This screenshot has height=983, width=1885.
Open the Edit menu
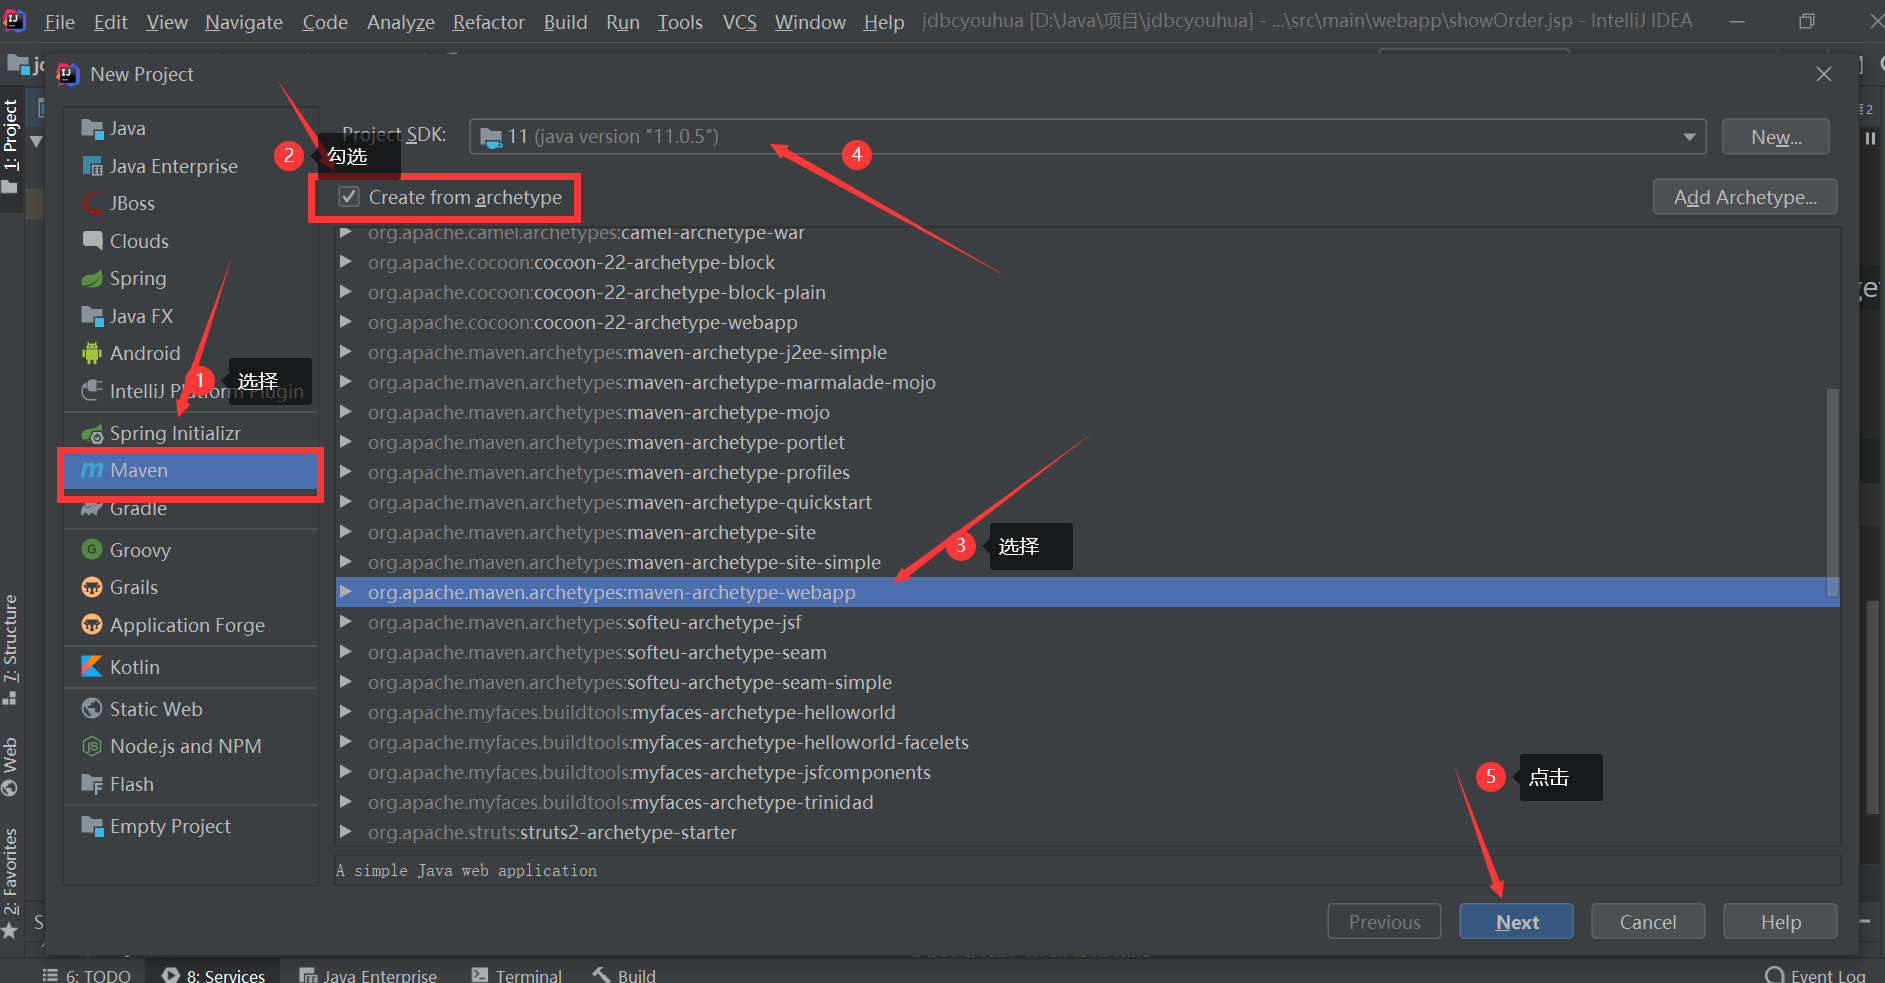110,22
